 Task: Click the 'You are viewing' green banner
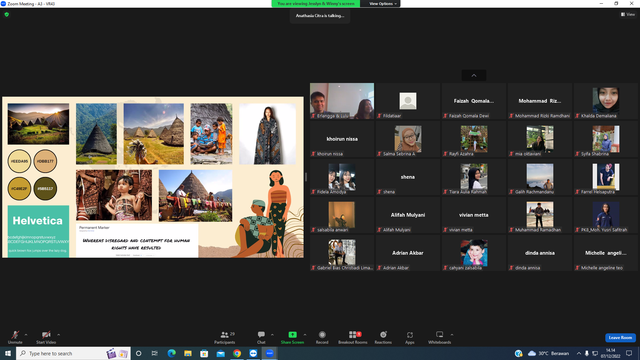point(316,4)
